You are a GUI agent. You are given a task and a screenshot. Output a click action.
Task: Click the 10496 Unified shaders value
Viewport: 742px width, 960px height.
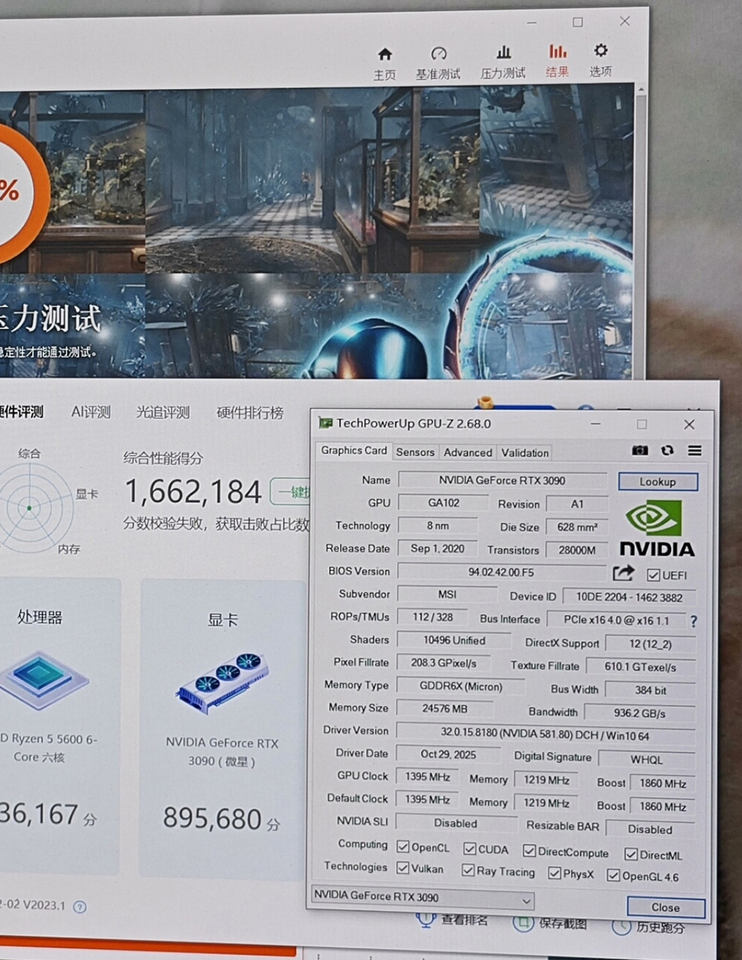[454, 640]
